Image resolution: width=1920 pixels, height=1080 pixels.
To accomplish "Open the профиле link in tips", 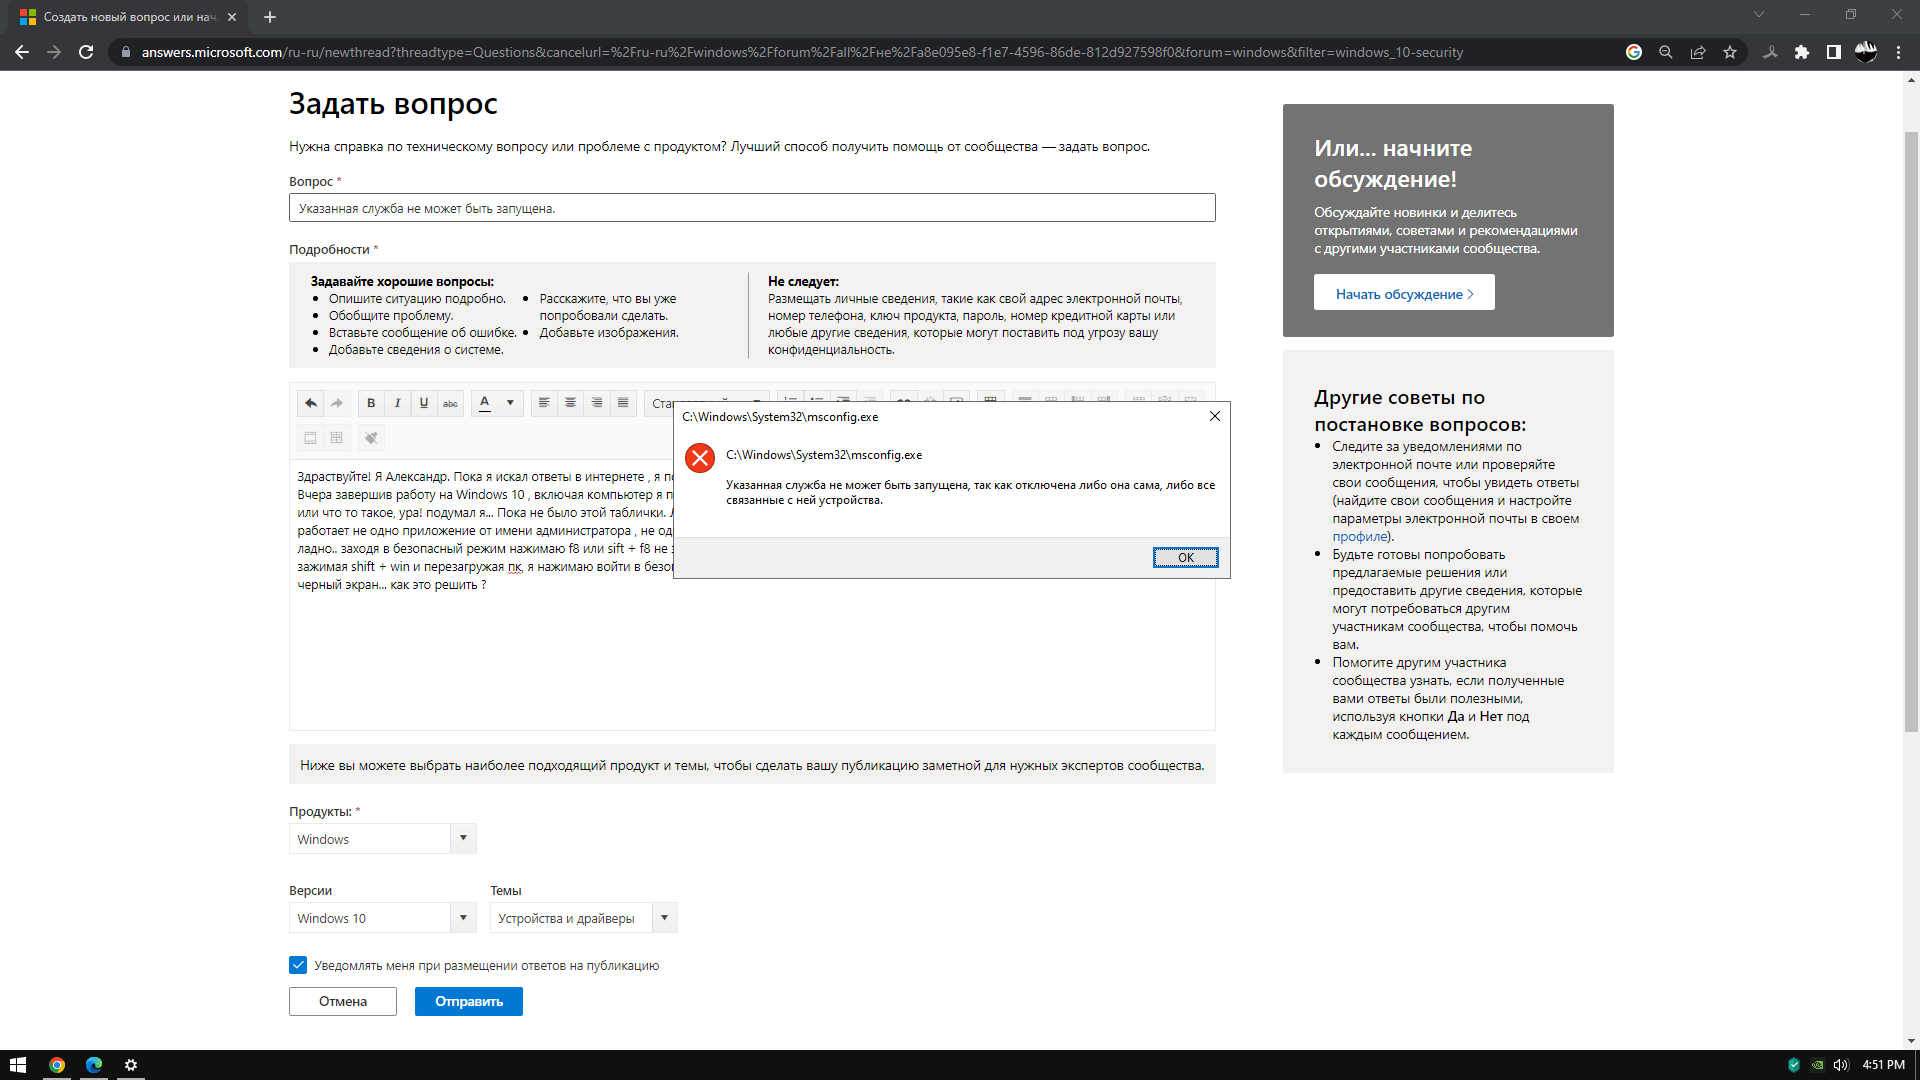I will [x=1360, y=536].
